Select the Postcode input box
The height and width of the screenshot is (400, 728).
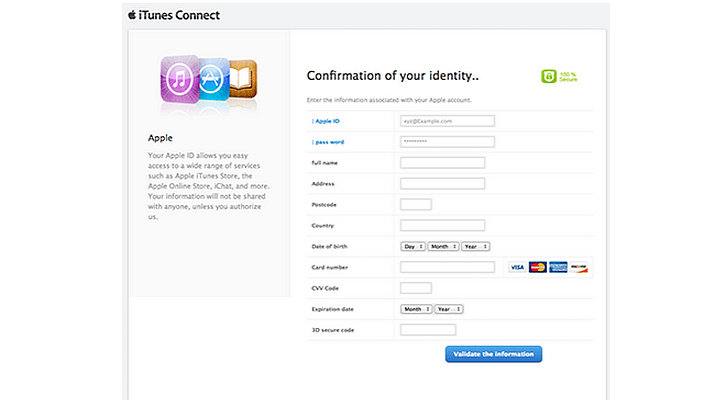[416, 205]
